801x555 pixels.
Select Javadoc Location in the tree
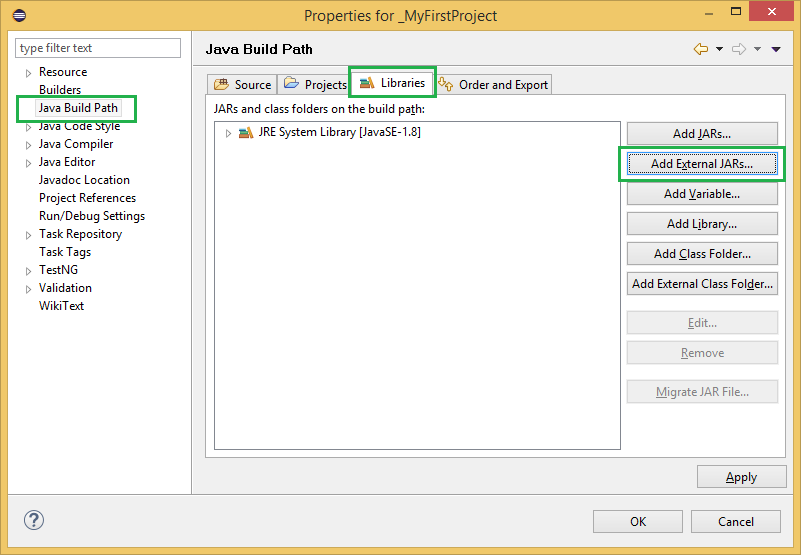[84, 180]
